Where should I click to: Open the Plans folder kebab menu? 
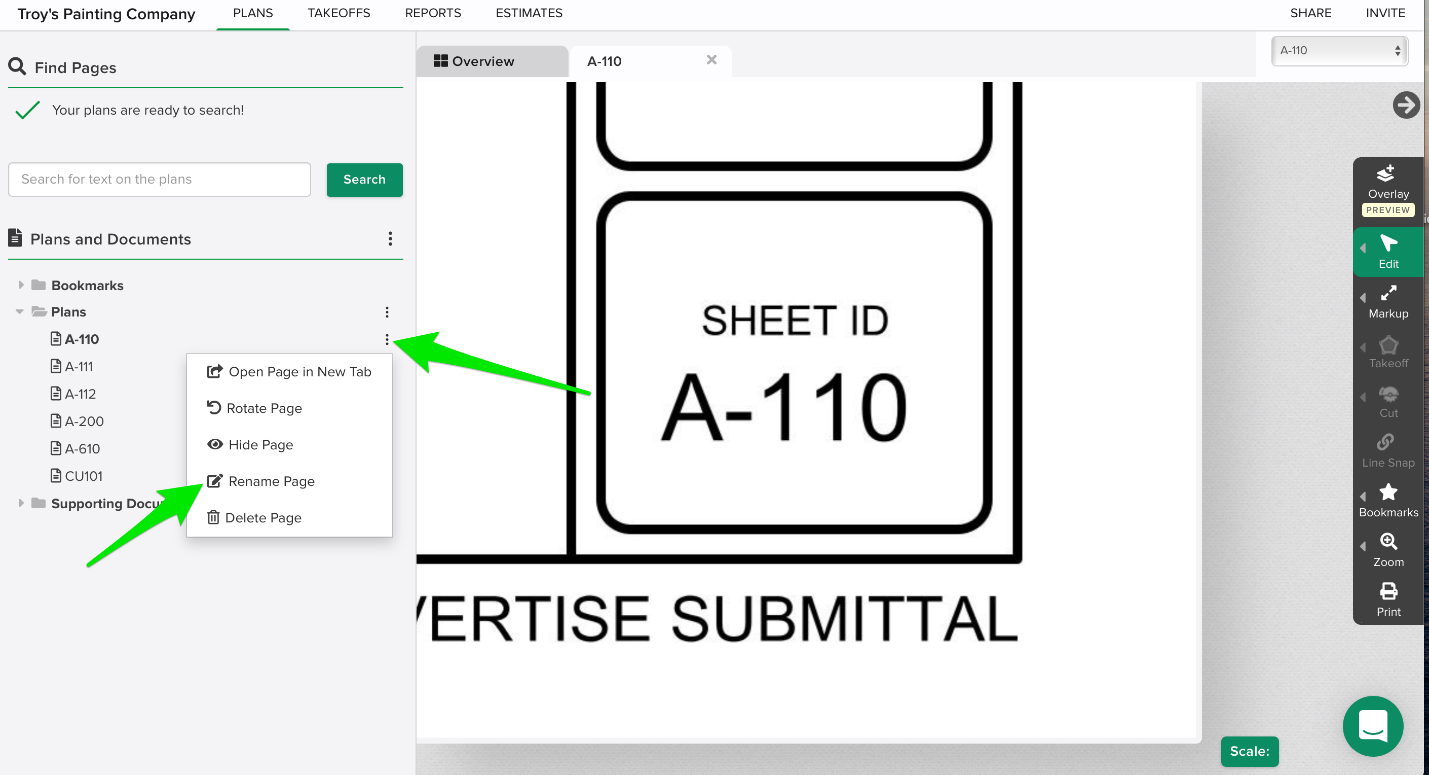387,312
